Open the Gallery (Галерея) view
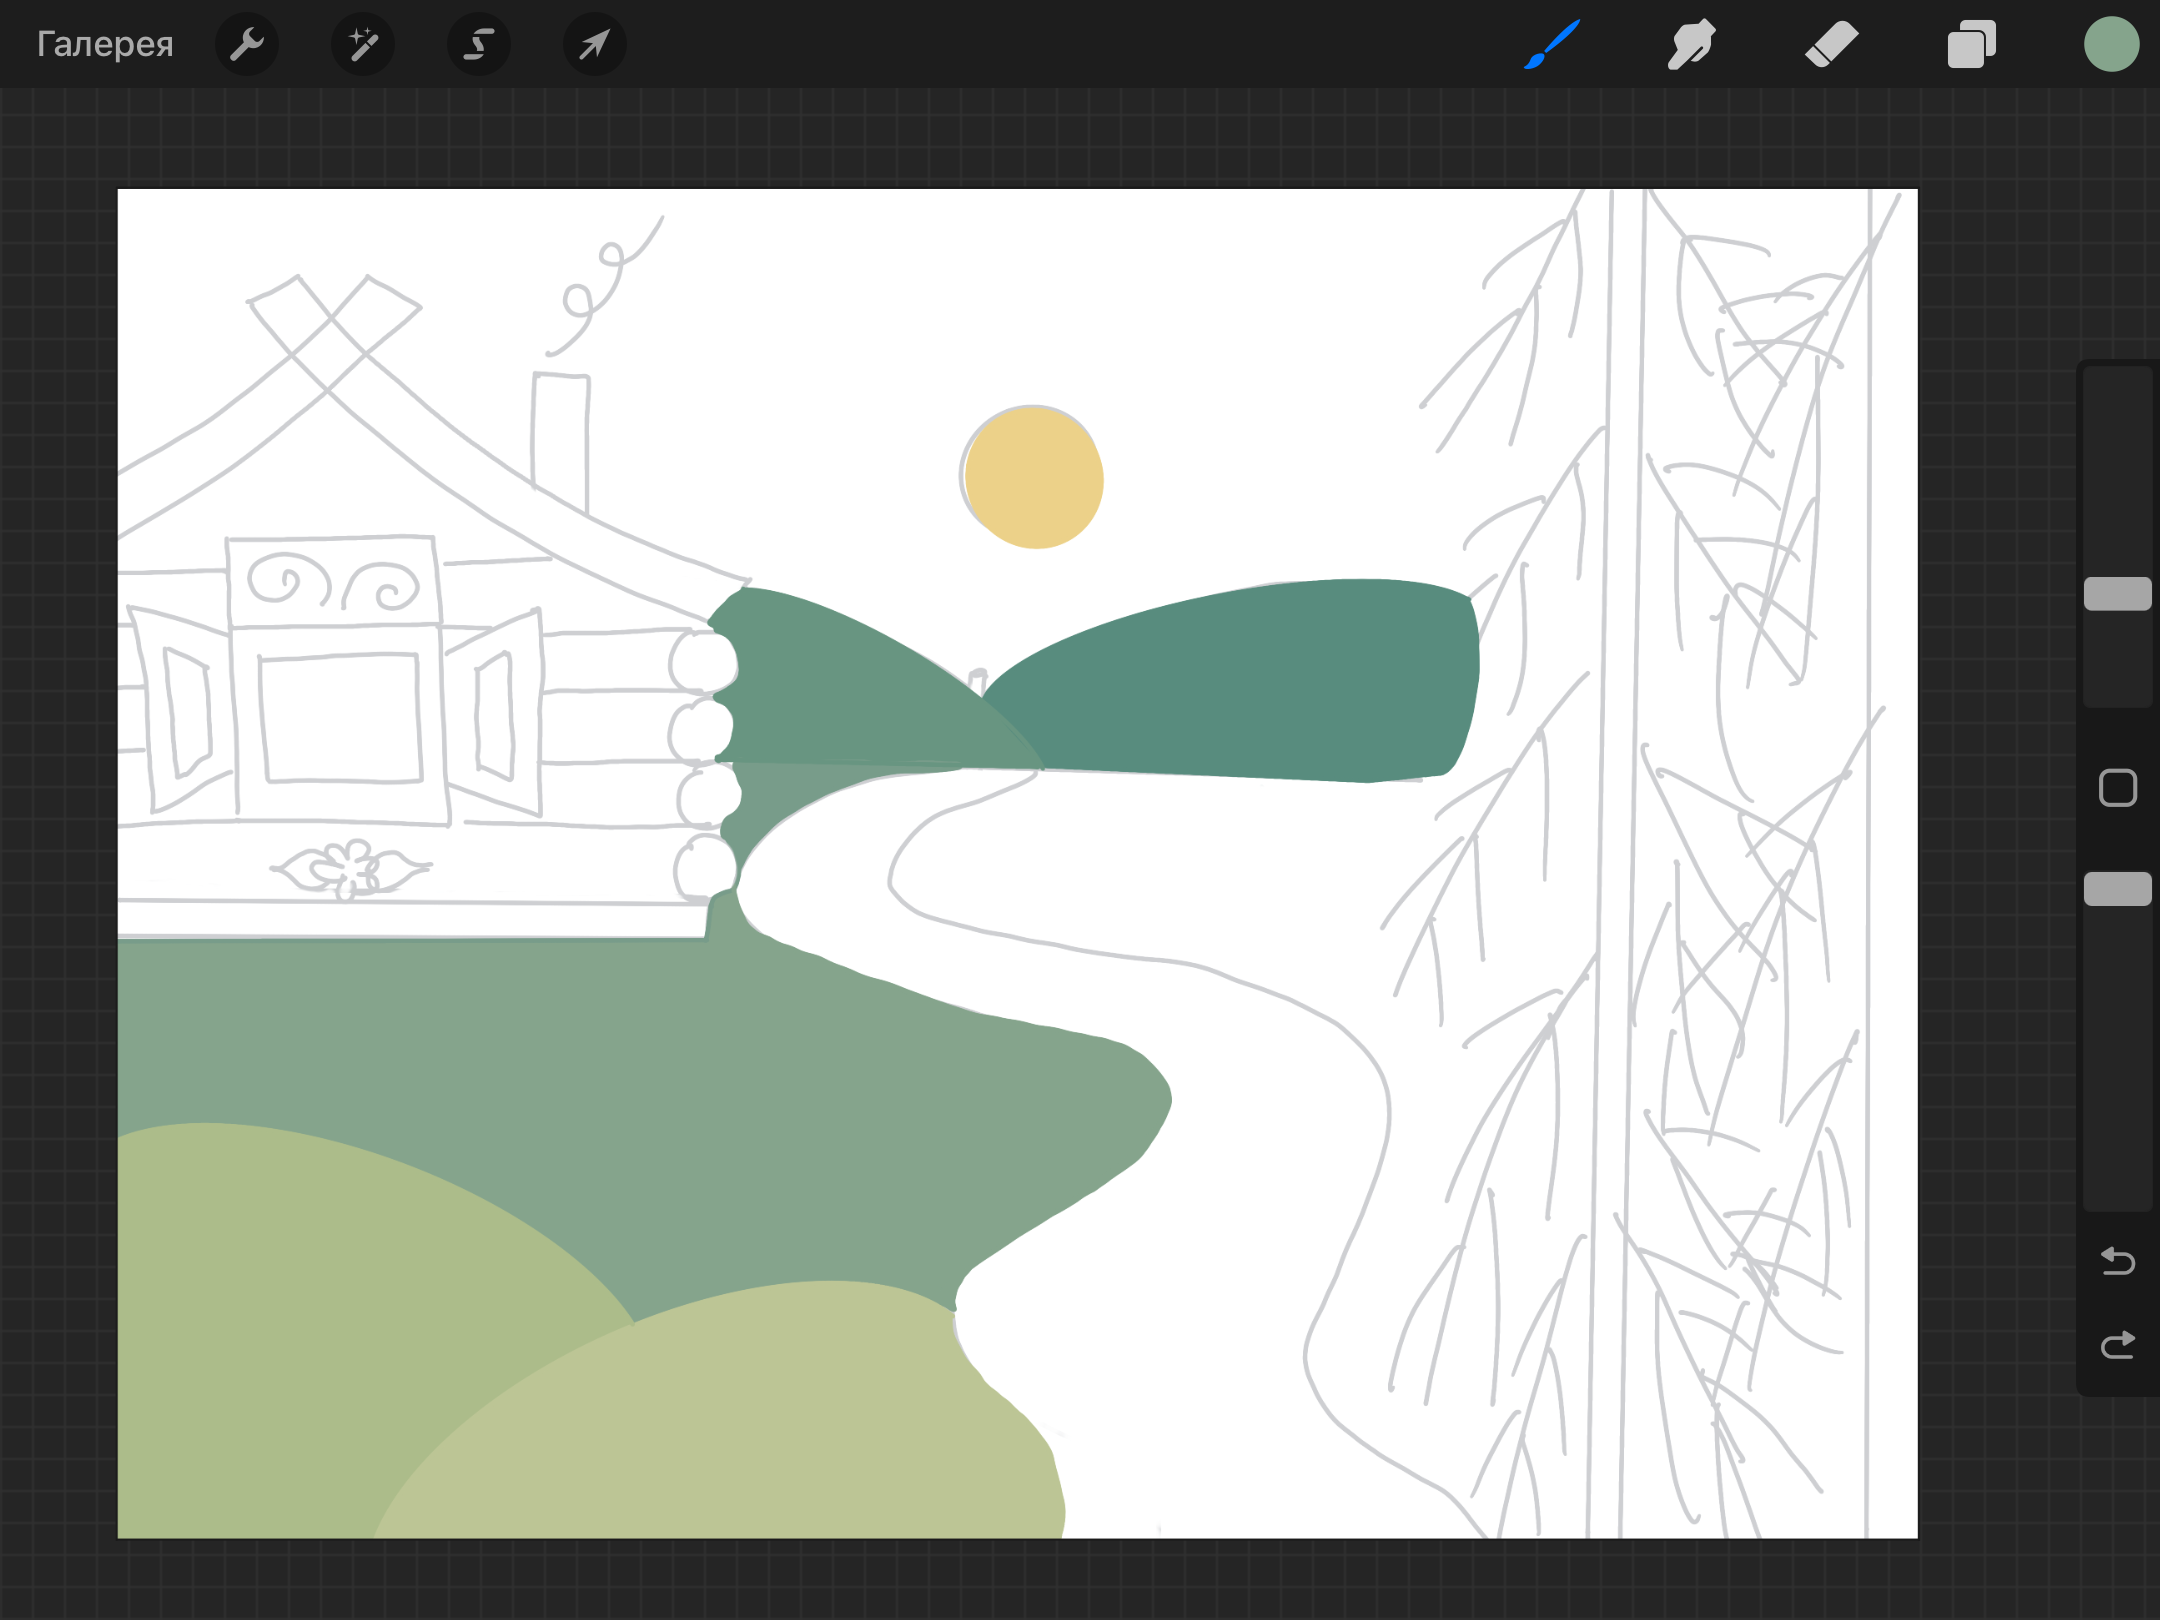 [105, 44]
